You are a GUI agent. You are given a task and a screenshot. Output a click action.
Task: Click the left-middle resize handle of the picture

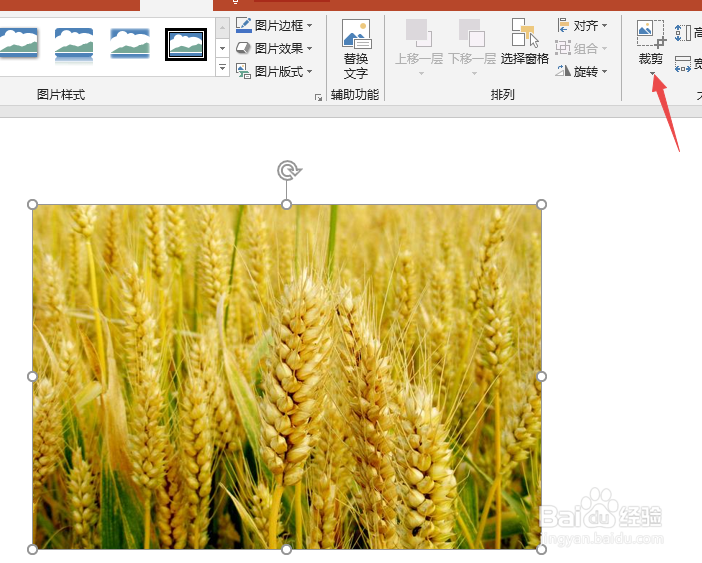(32, 376)
